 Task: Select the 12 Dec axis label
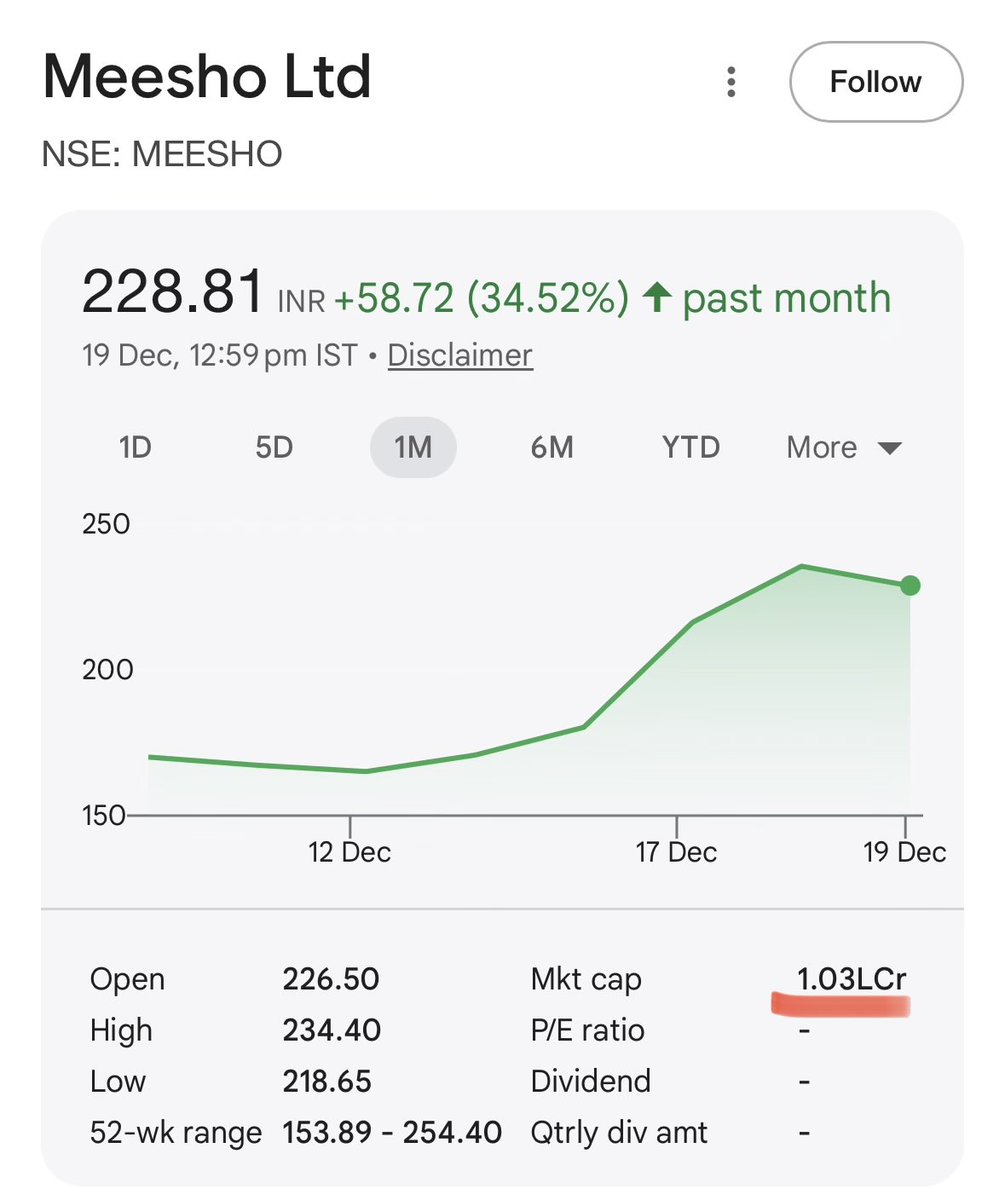(x=350, y=852)
